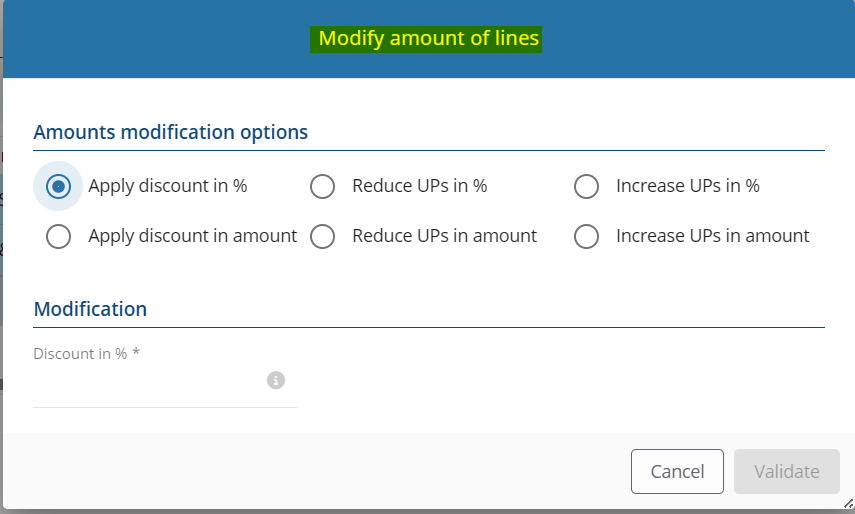Image resolution: width=855 pixels, height=514 pixels.
Task: Click the 'Discount in % *' field label
Action: pos(86,354)
